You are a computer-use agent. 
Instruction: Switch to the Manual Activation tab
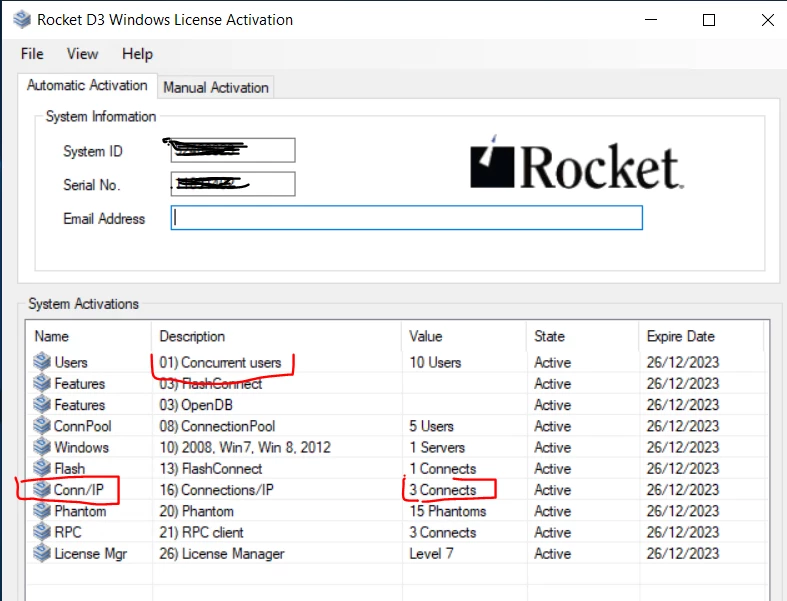(216, 87)
